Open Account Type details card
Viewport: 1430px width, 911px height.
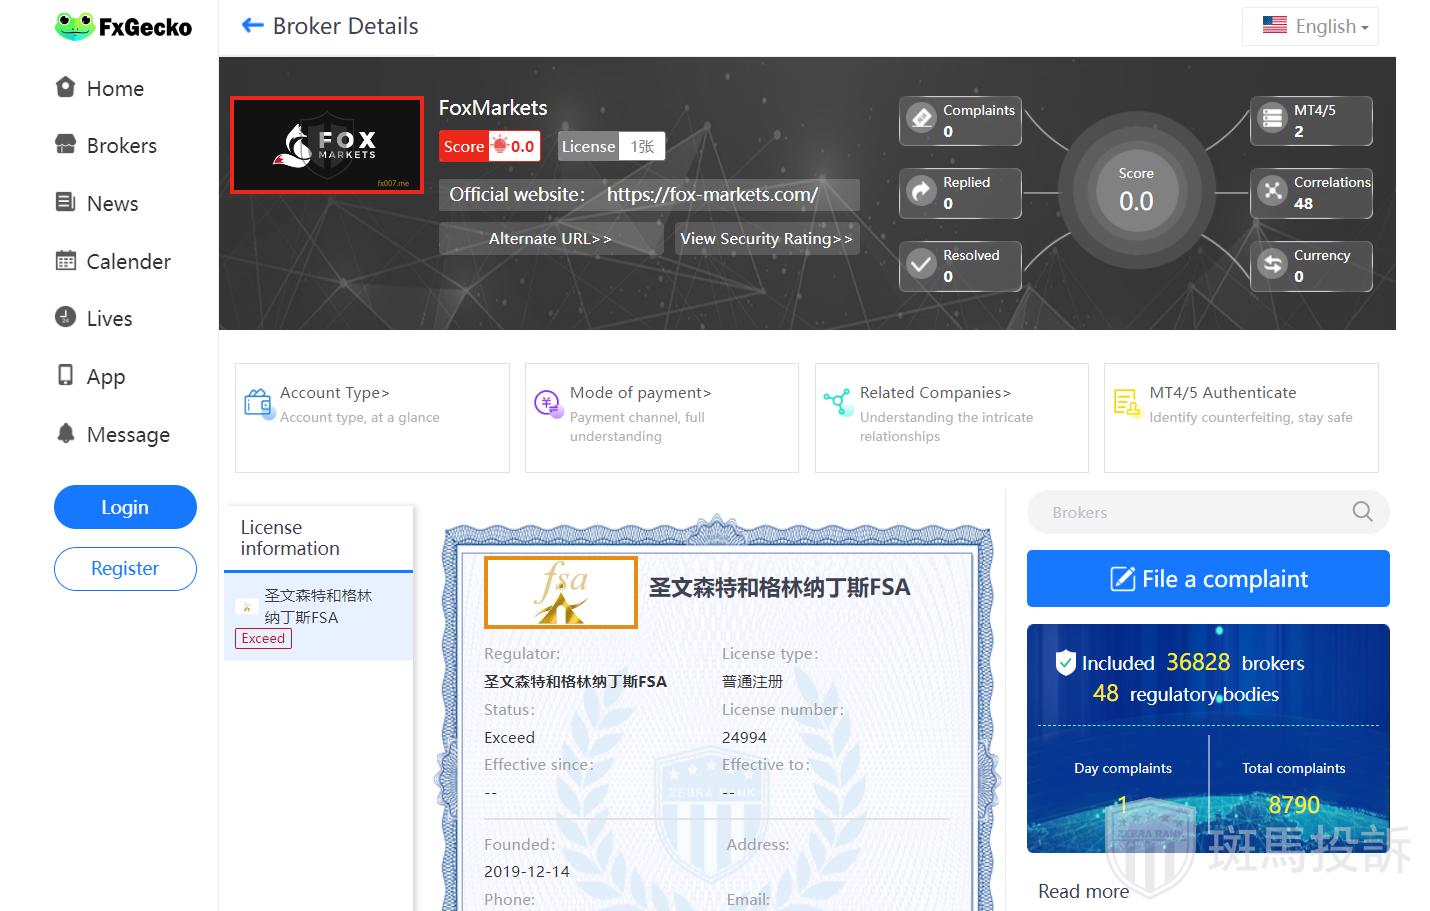click(x=371, y=417)
